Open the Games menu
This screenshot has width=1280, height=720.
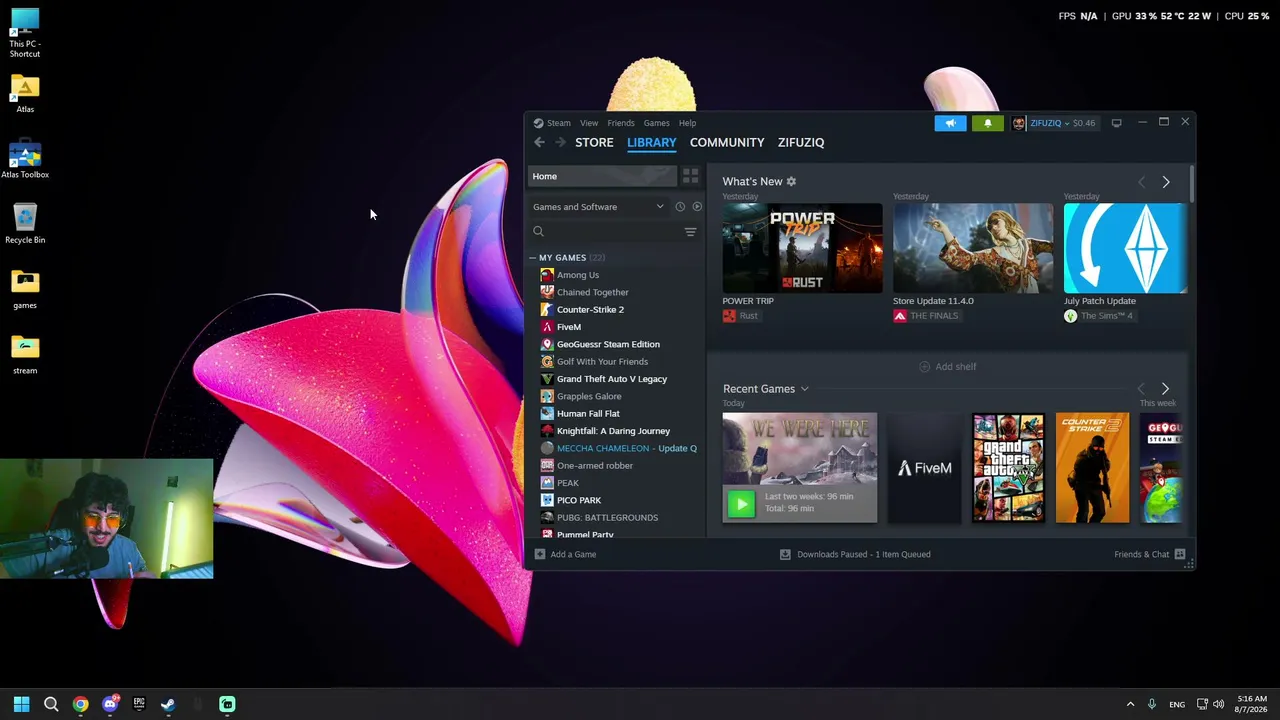(656, 123)
